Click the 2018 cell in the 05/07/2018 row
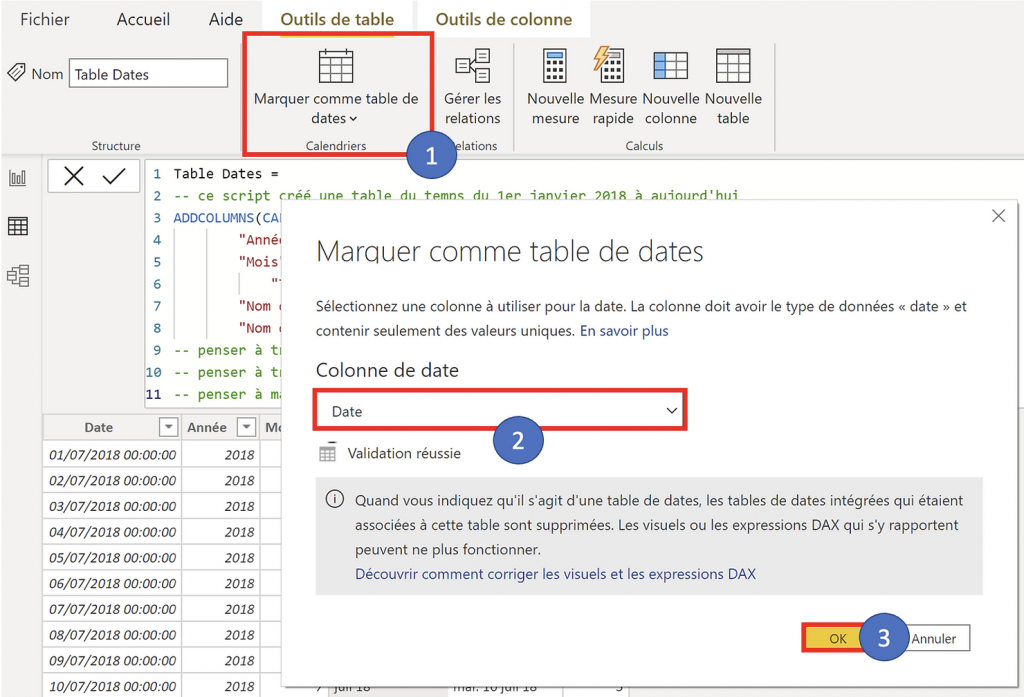The image size is (1024, 697). tap(221, 557)
